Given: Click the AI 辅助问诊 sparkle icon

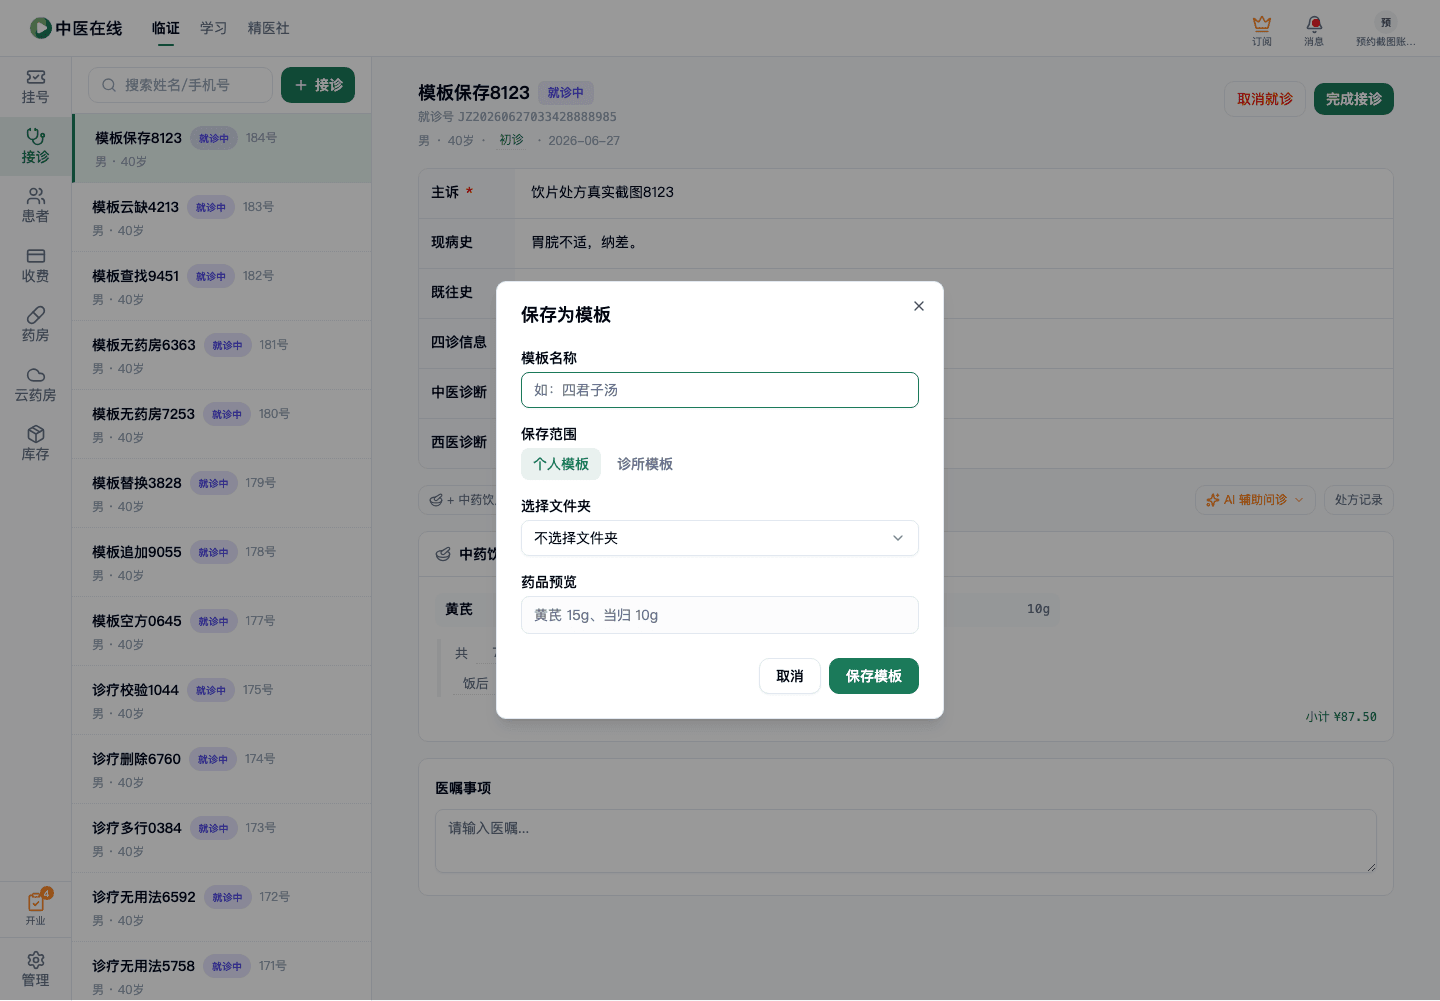Looking at the screenshot, I should (x=1213, y=500).
